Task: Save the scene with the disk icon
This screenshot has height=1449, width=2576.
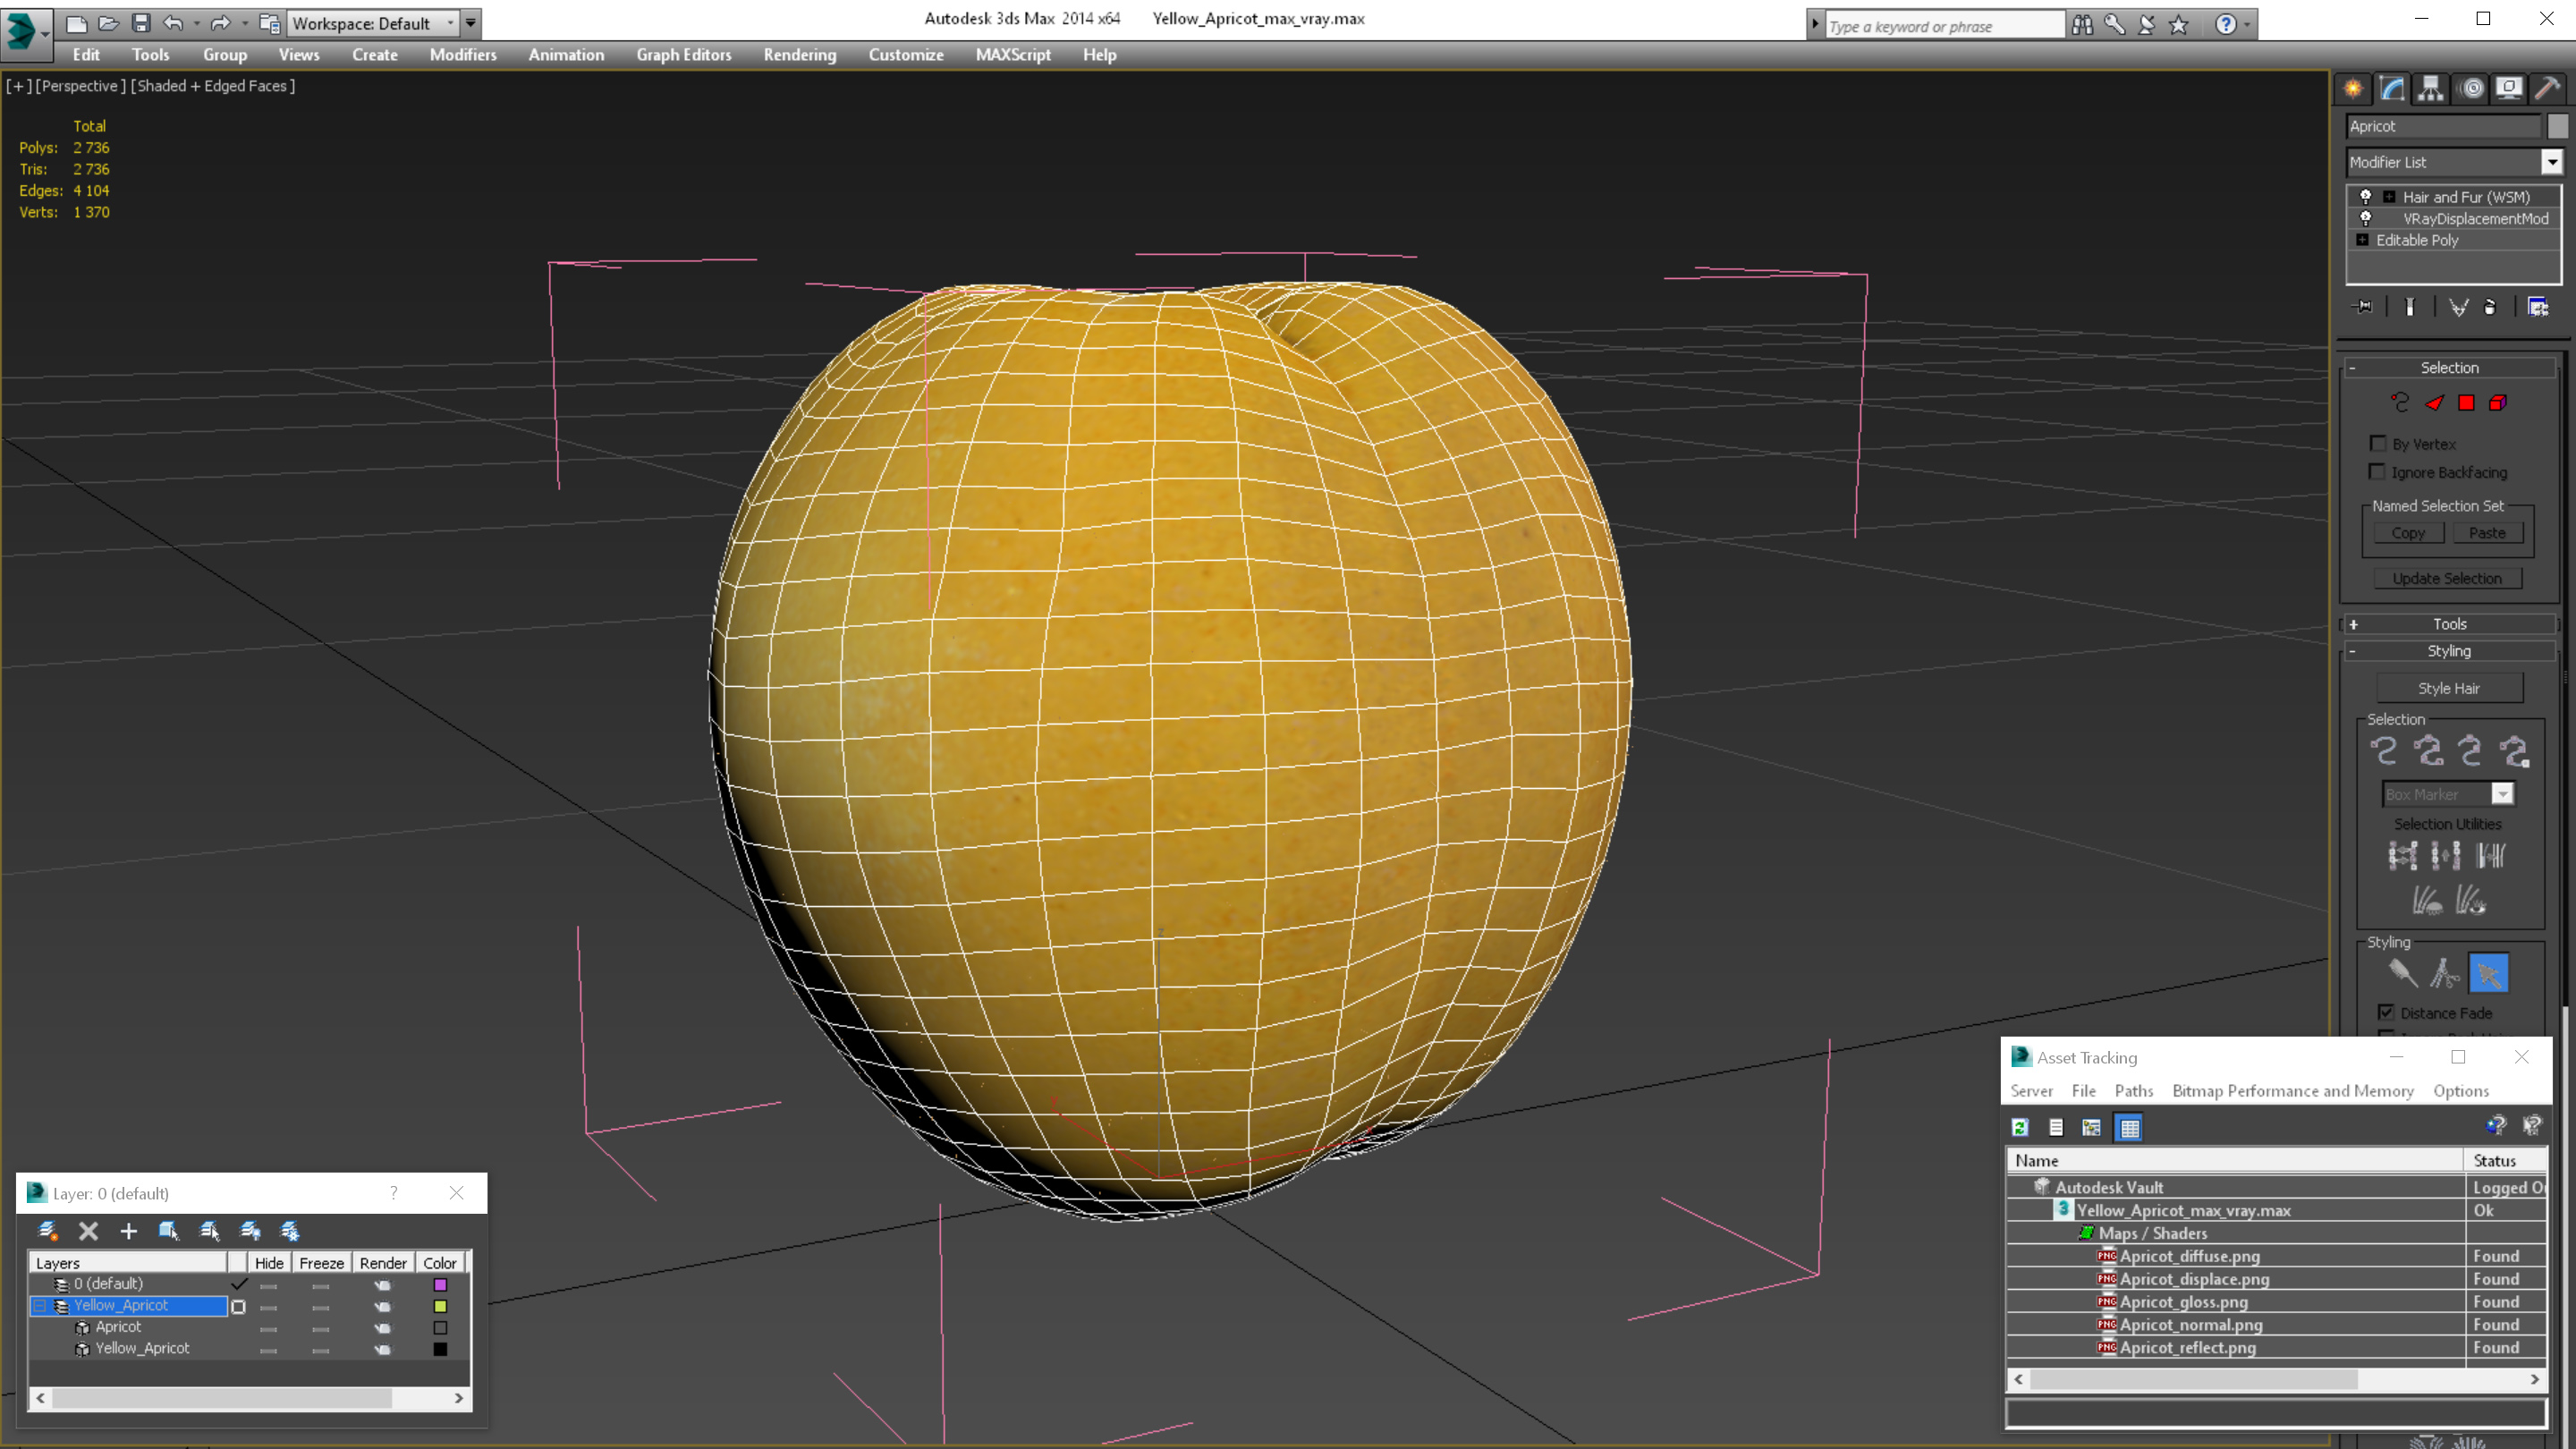Action: pyautogui.click(x=141, y=23)
